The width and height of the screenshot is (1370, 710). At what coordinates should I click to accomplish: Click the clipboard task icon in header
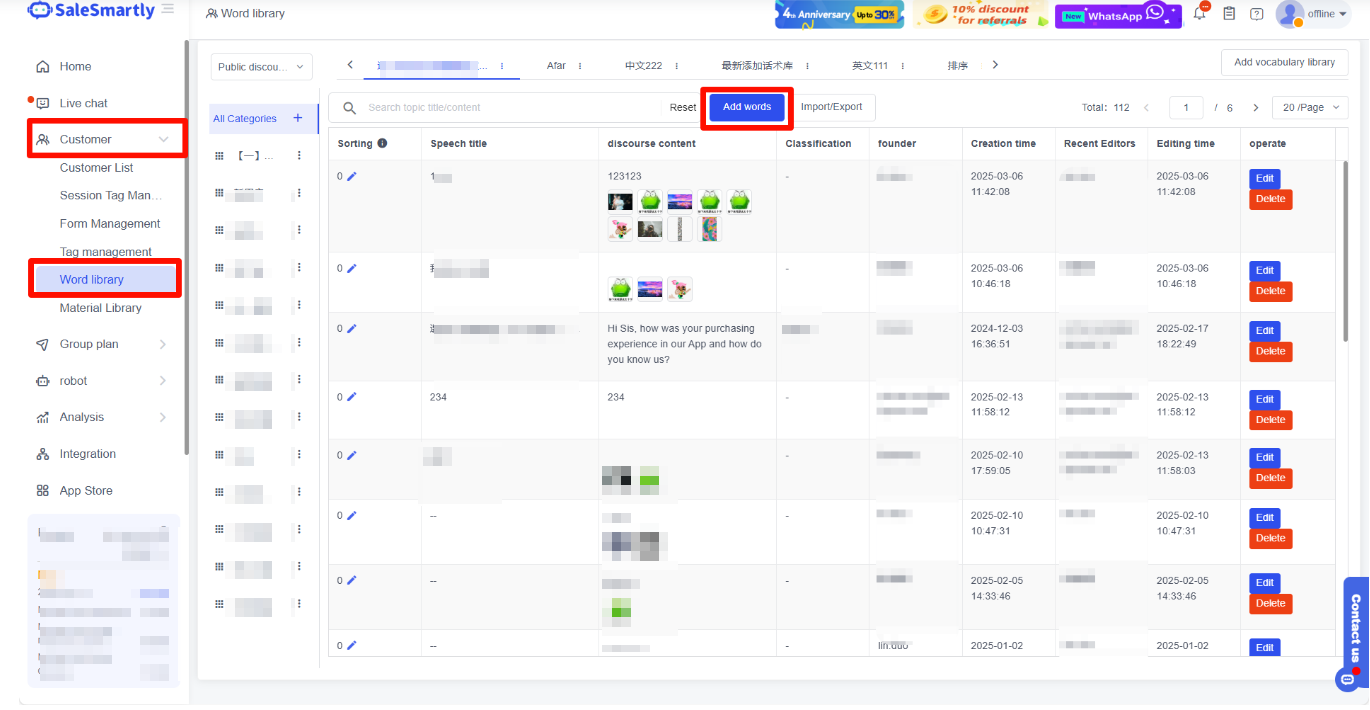pyautogui.click(x=1229, y=14)
